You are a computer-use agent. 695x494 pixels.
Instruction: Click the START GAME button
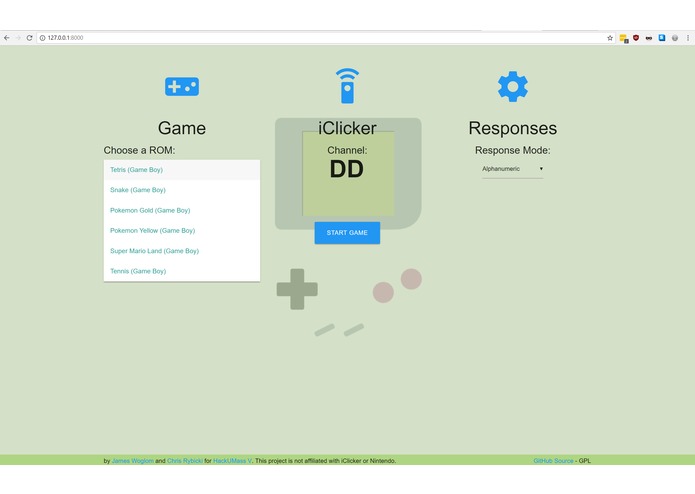[x=347, y=233]
